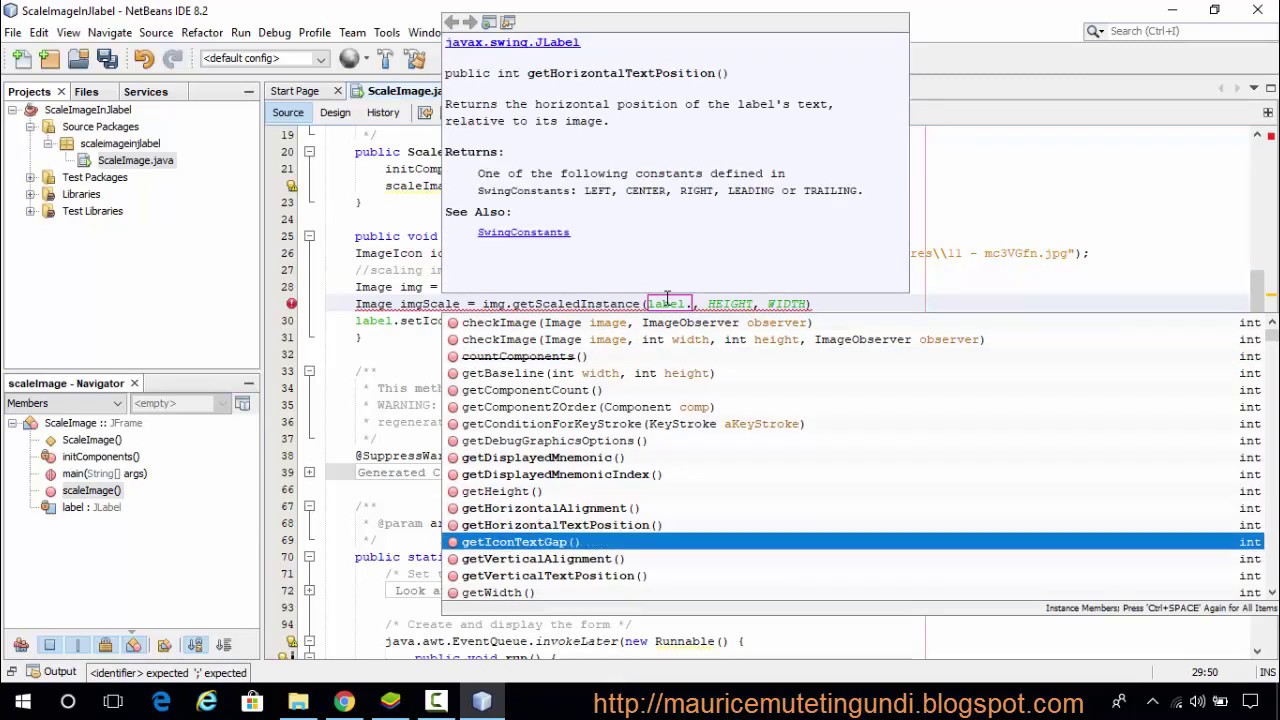
Task: Close the Start Page tab
Action: click(x=337, y=91)
